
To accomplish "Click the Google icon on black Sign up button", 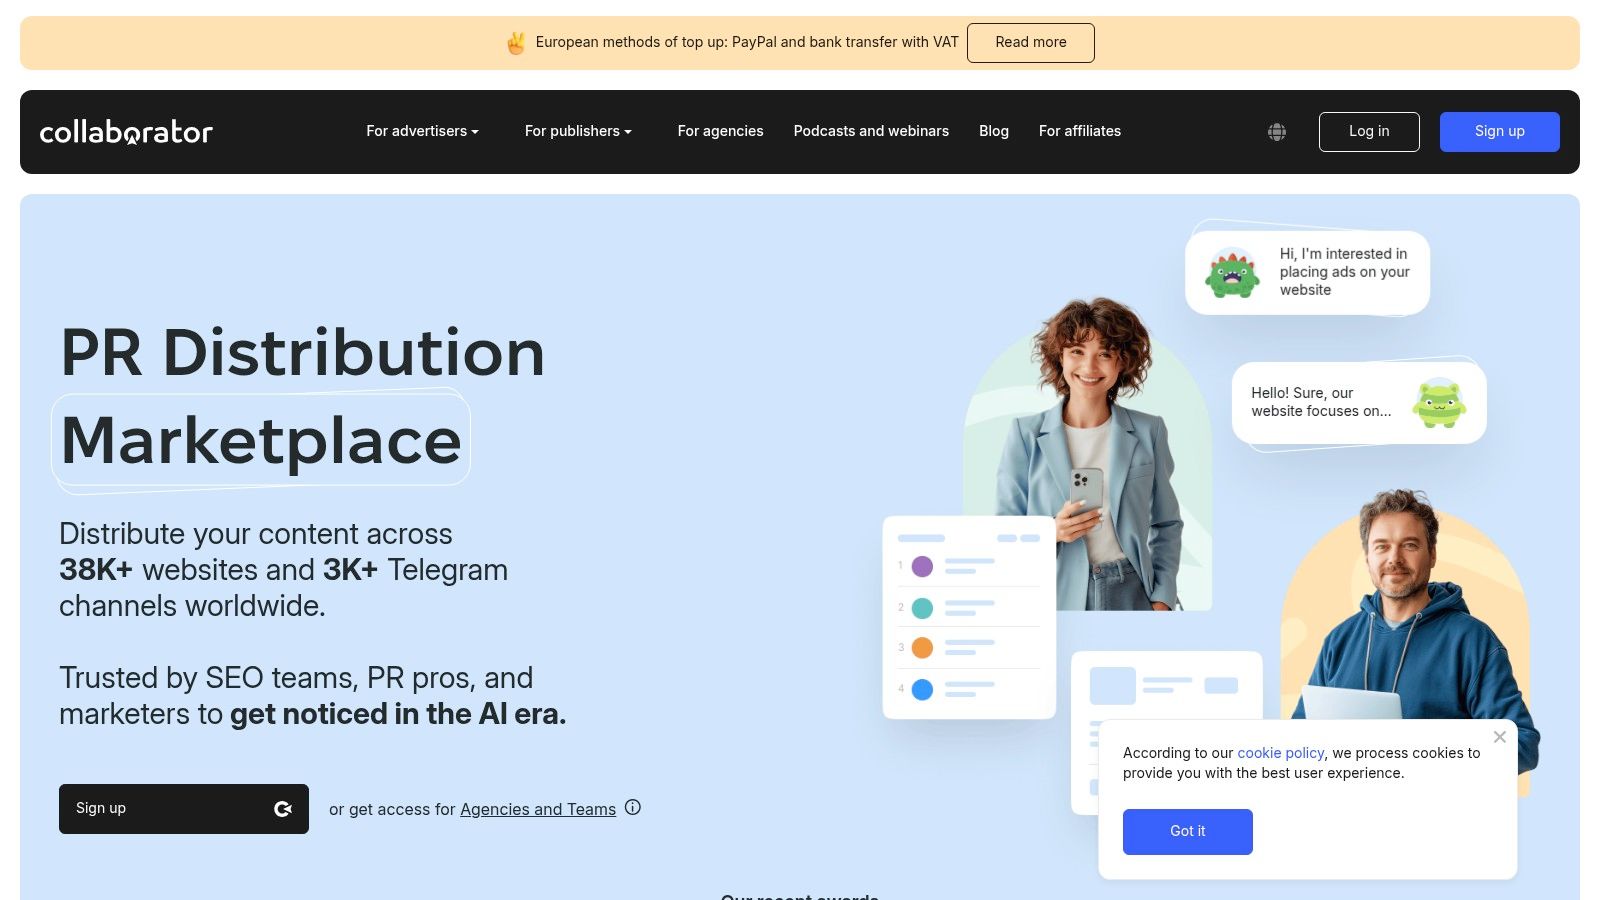I will tap(283, 809).
